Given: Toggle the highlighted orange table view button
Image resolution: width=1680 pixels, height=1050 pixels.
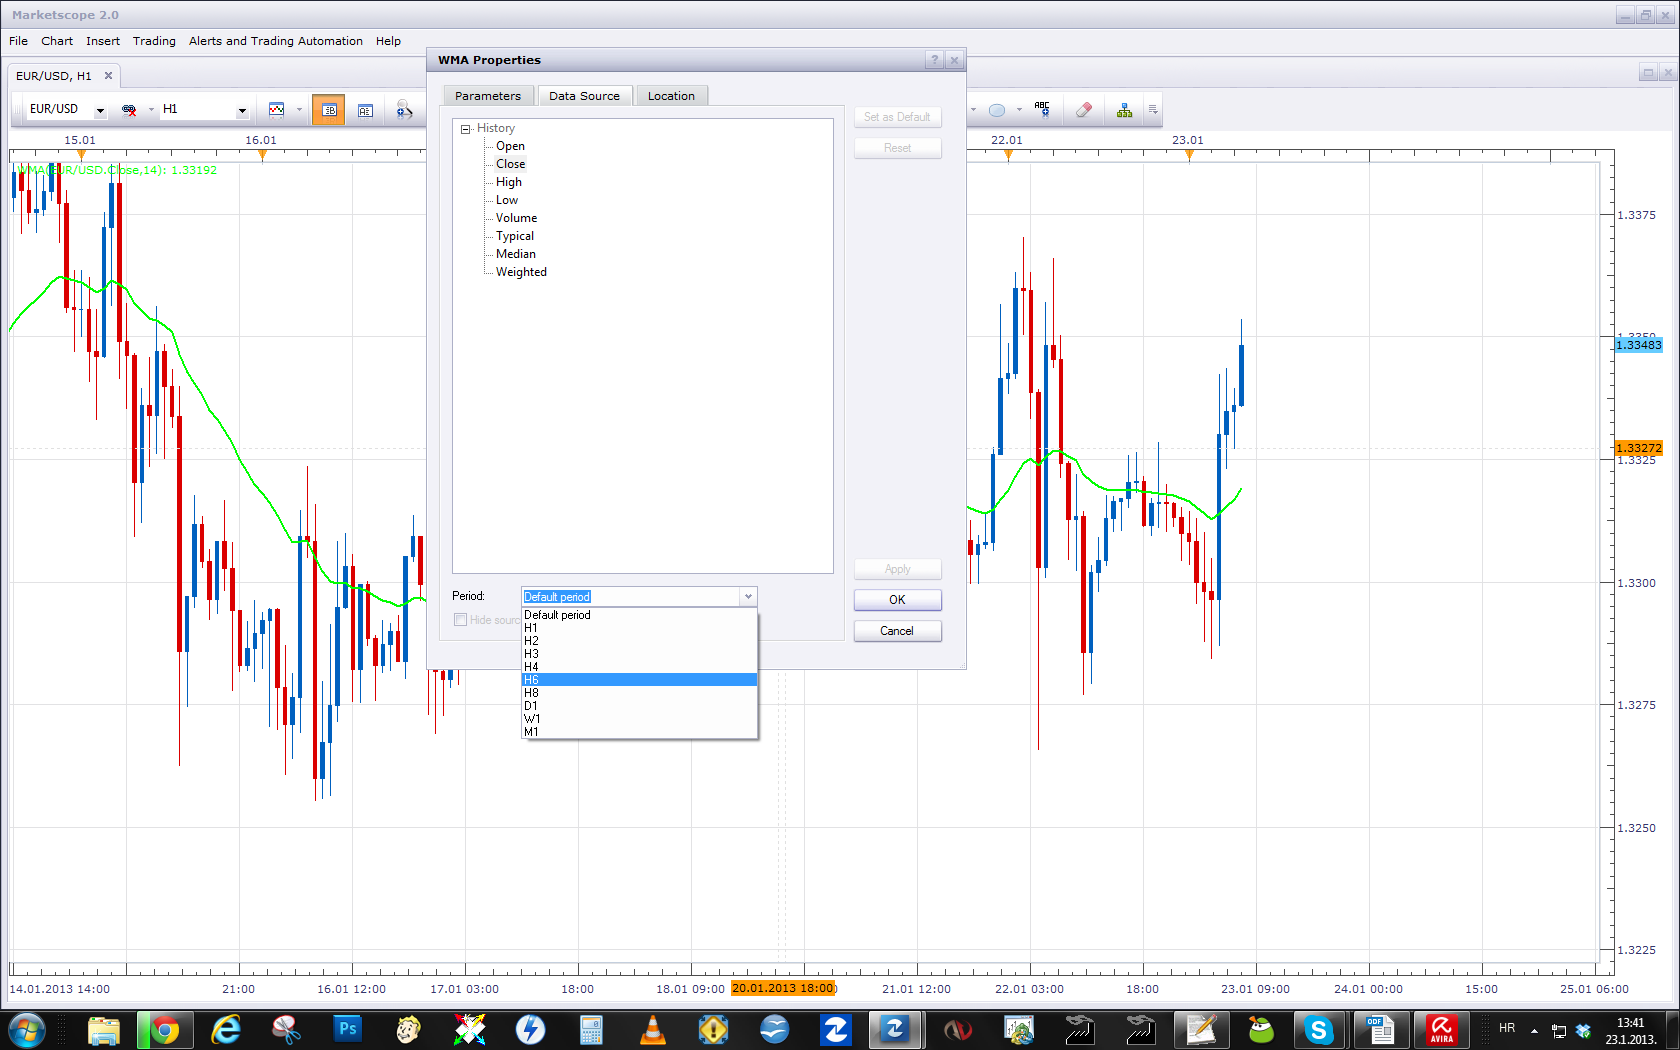Looking at the screenshot, I should 328,110.
